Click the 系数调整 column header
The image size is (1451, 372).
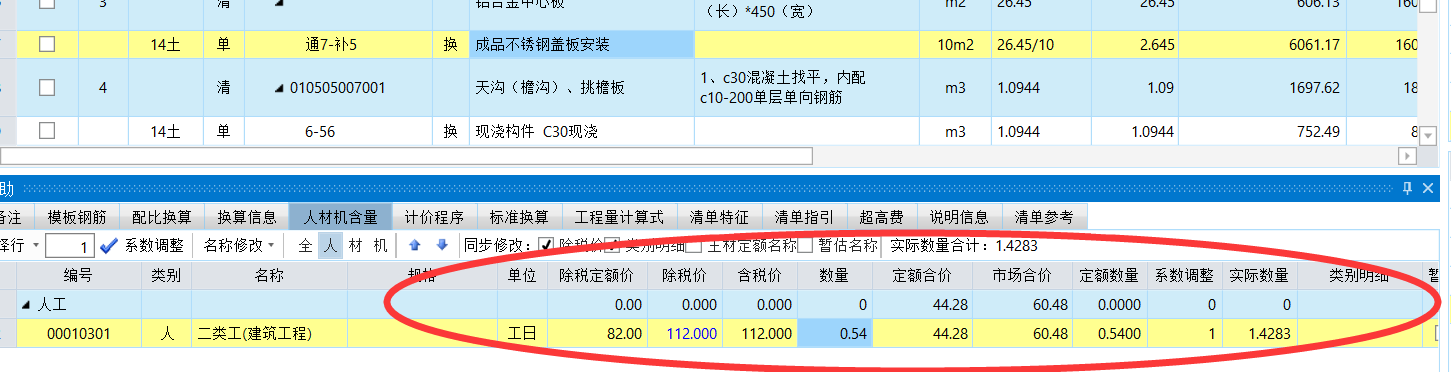click(x=1184, y=275)
